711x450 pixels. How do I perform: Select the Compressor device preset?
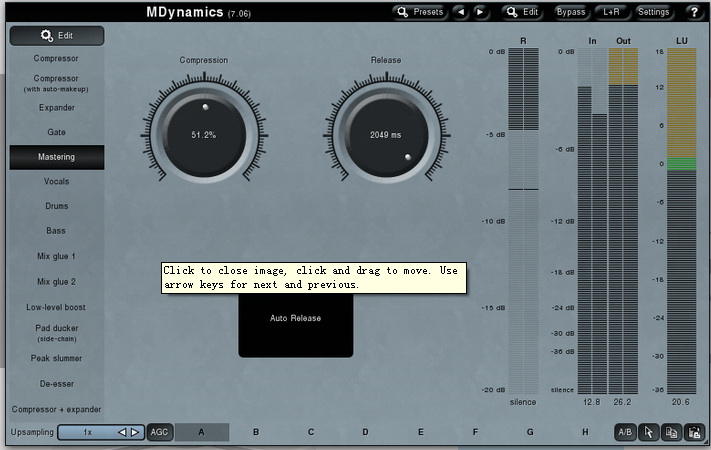pos(56,58)
